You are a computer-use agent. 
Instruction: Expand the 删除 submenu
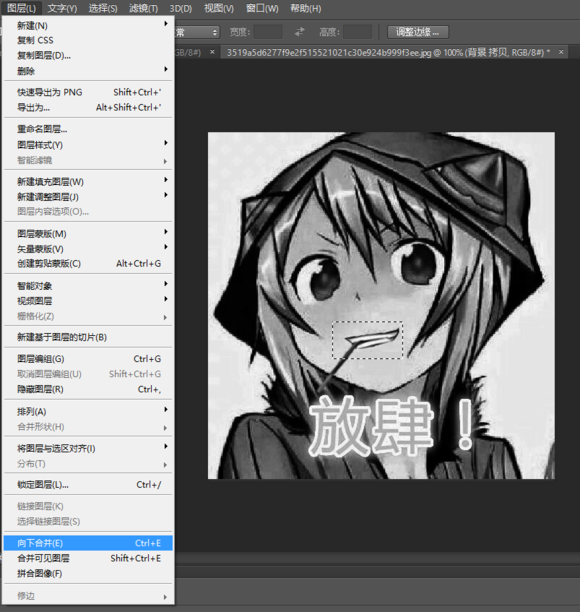pyautogui.click(x=88, y=71)
